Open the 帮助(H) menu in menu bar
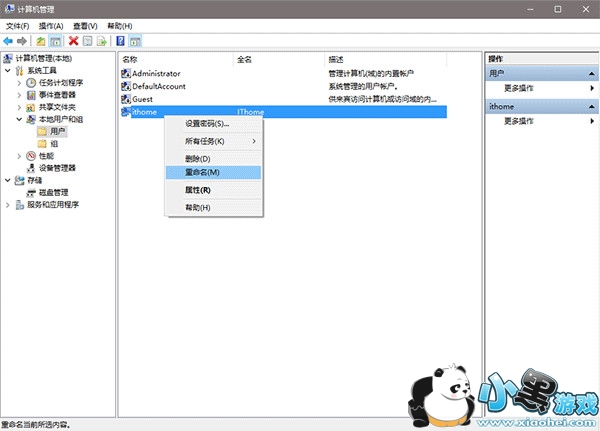This screenshot has width=600, height=431. [120, 26]
